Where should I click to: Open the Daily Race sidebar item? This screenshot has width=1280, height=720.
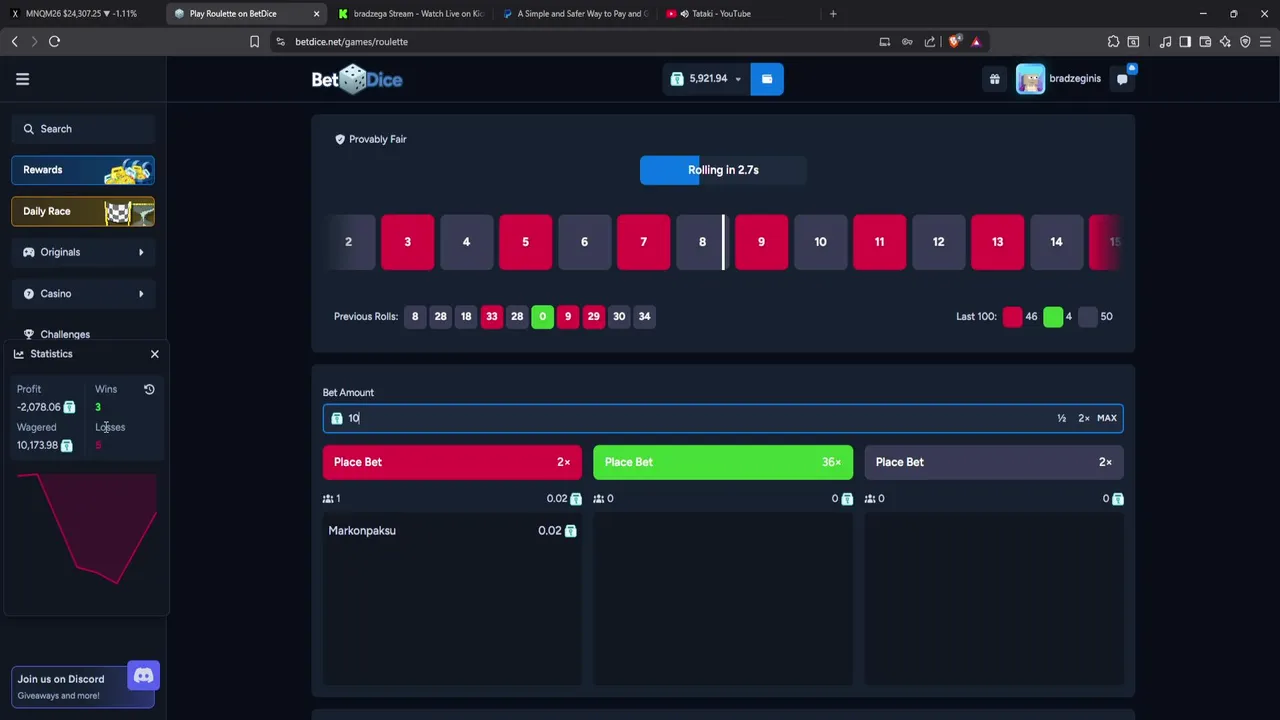click(83, 211)
